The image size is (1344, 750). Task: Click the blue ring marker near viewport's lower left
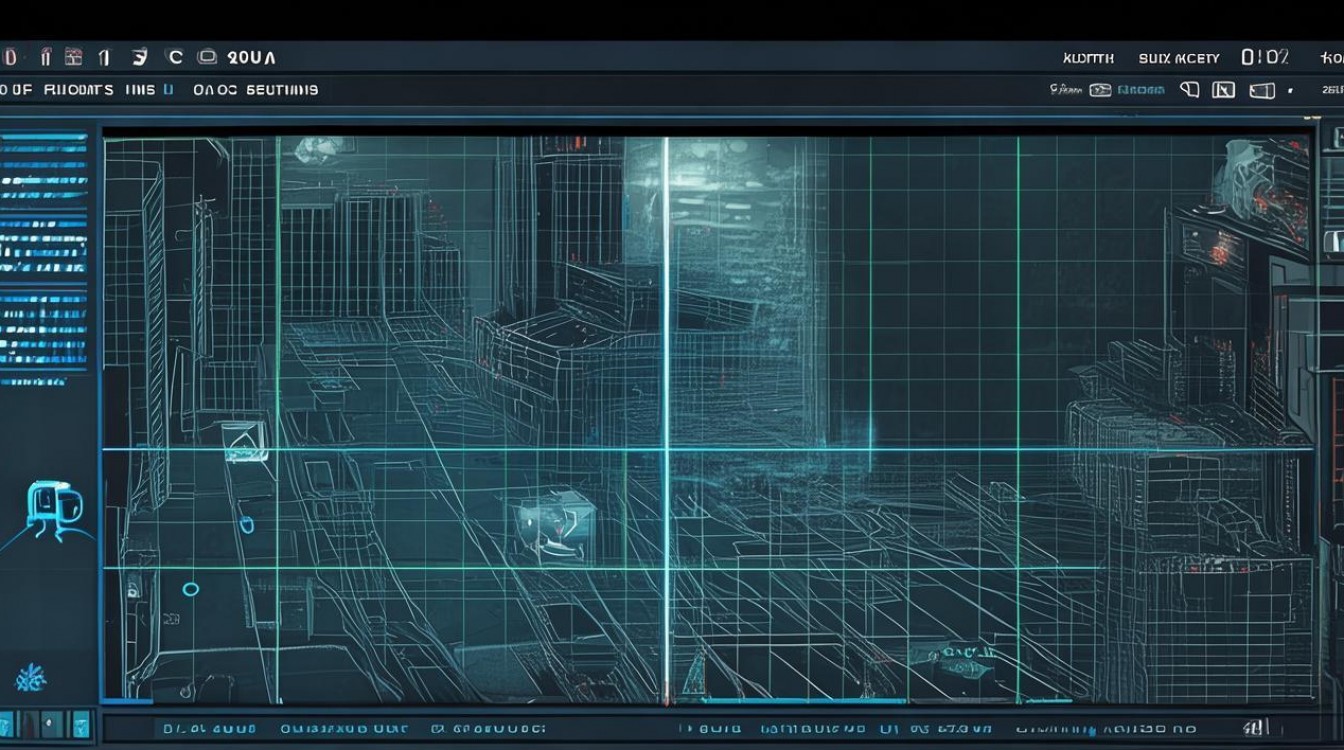pyautogui.click(x=191, y=590)
